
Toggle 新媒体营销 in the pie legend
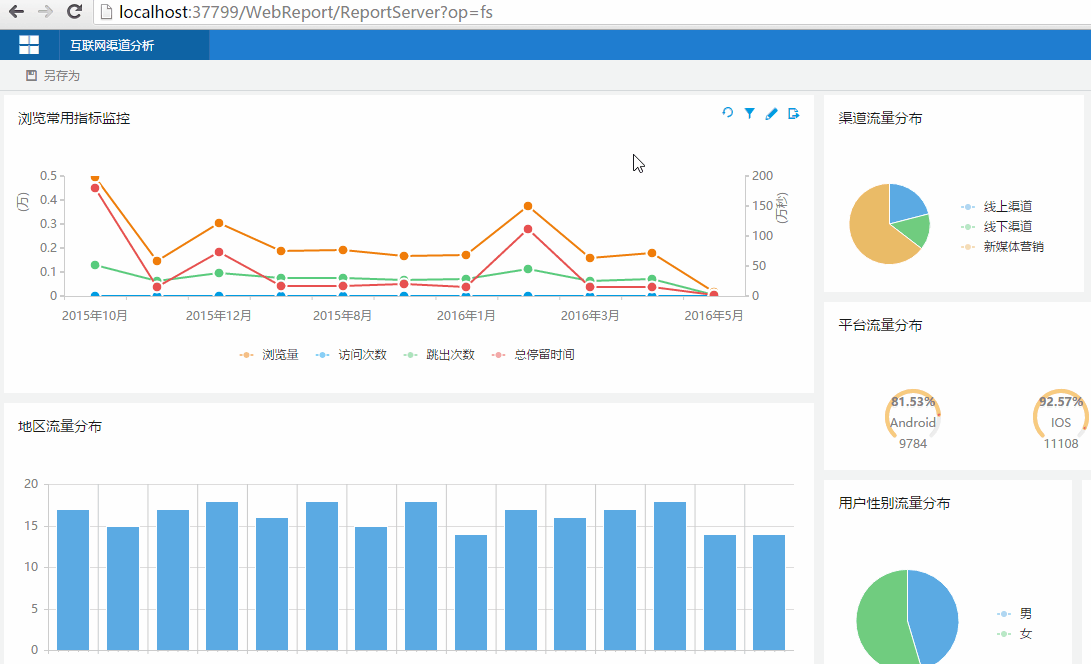tap(1002, 246)
